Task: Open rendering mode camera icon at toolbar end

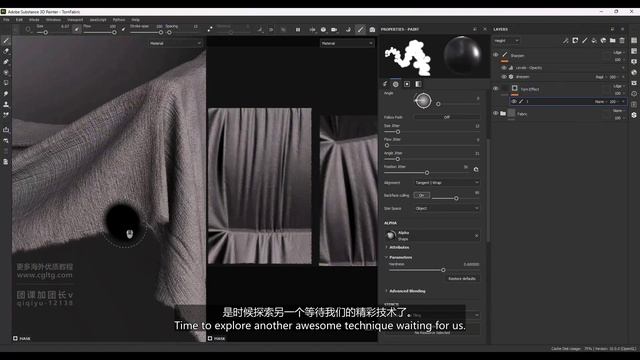Action: (x=372, y=29)
